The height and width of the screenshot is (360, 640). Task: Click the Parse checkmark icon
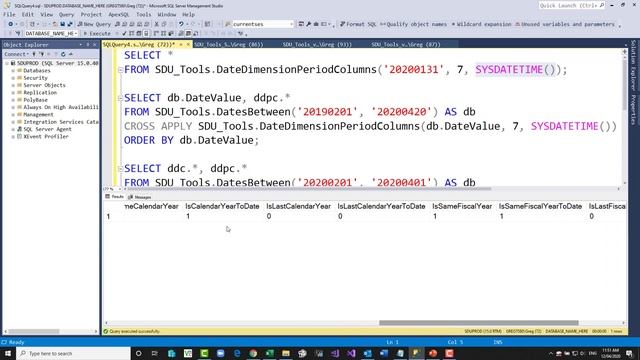click(x=124, y=33)
